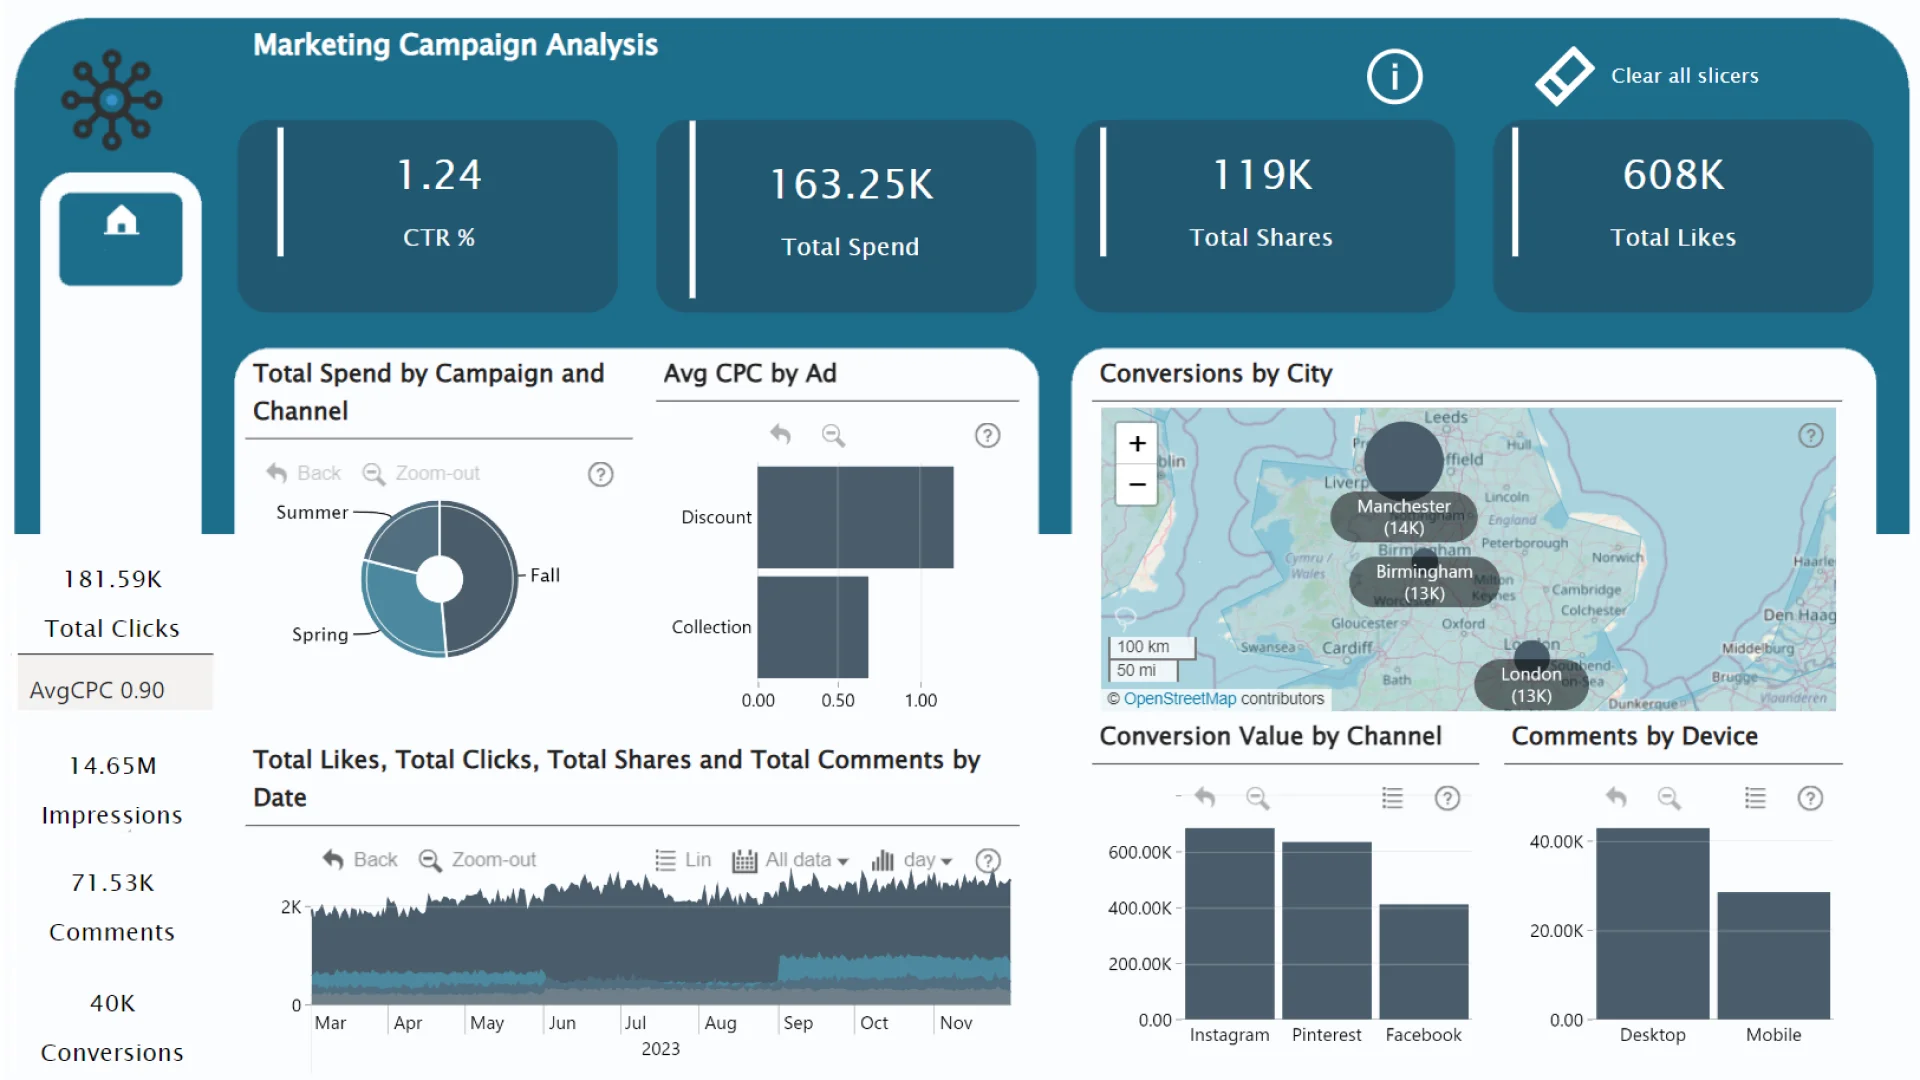Click the CTR % card
The height and width of the screenshot is (1080, 1920).
pyautogui.click(x=428, y=216)
